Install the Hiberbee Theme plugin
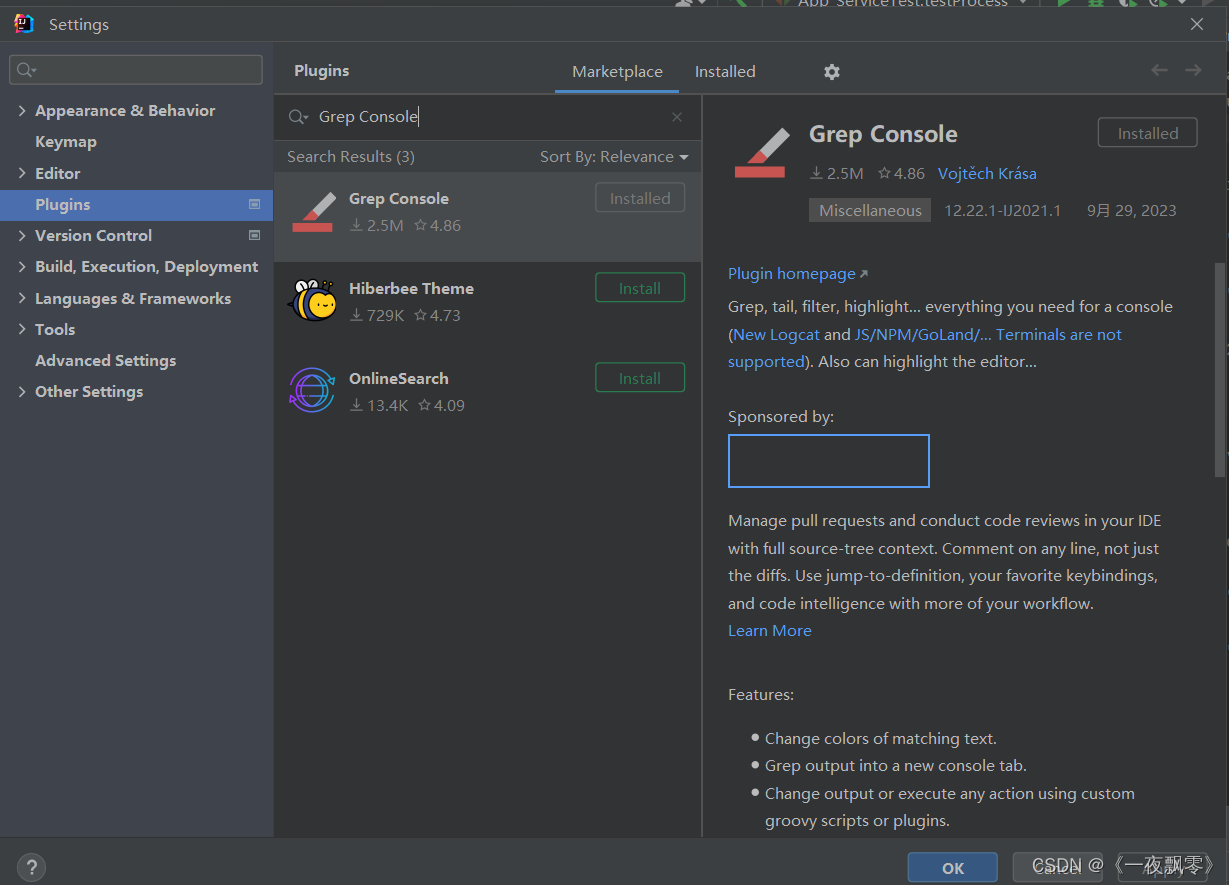Image resolution: width=1229 pixels, height=885 pixels. tap(640, 288)
